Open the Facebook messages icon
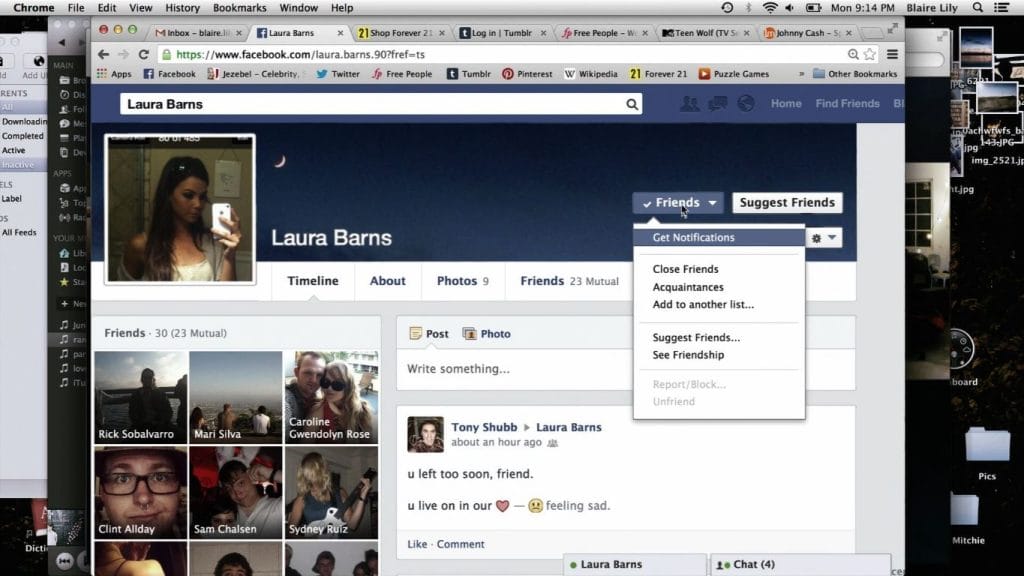The width and height of the screenshot is (1024, 576). tap(717, 103)
